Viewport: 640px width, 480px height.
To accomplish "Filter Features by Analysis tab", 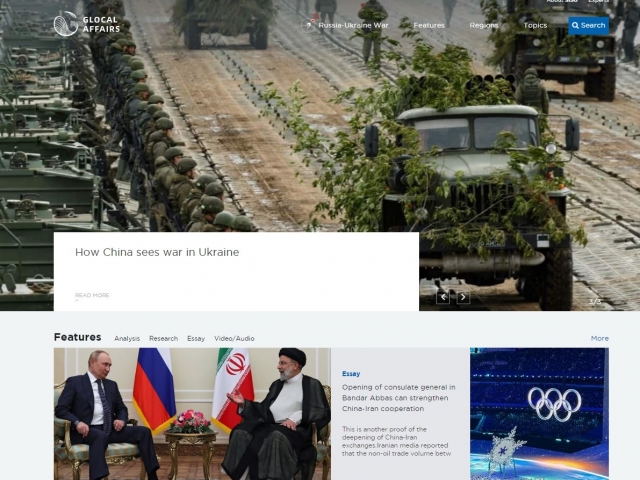I will [x=127, y=338].
